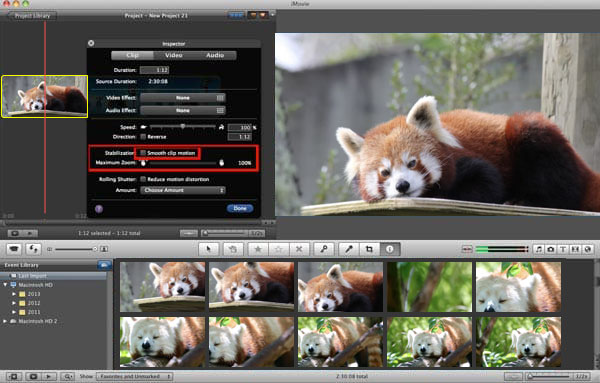The image size is (600, 383).
Task: Check the Reverse direction checkbox
Action: pyautogui.click(x=143, y=137)
